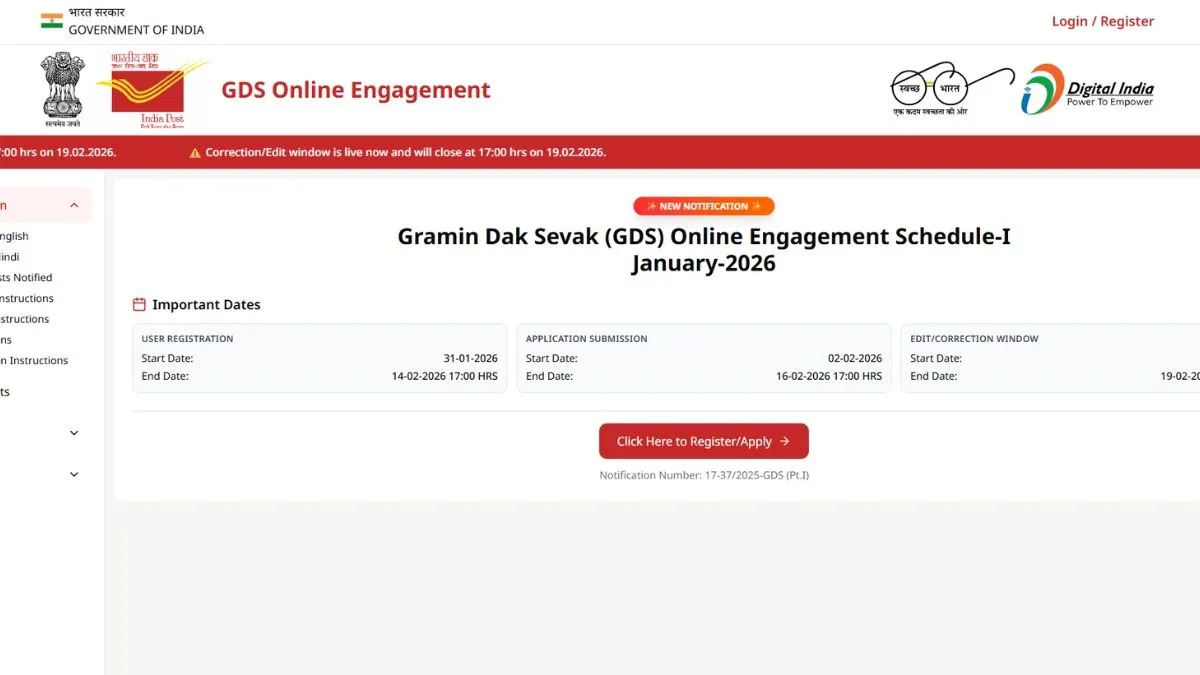Image resolution: width=1200 pixels, height=675 pixels.
Task: Select the User Registration dates card
Action: (x=319, y=358)
